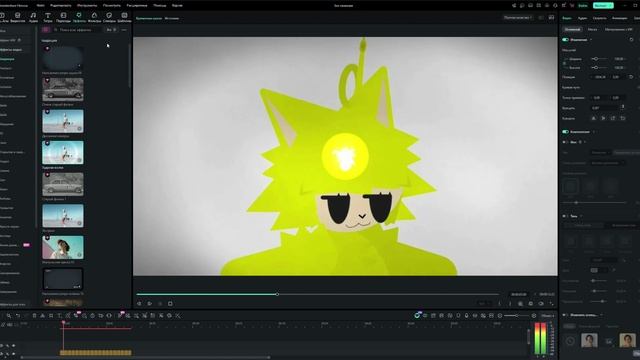
Task: Adjust the scale height slider
Action: coord(599,67)
